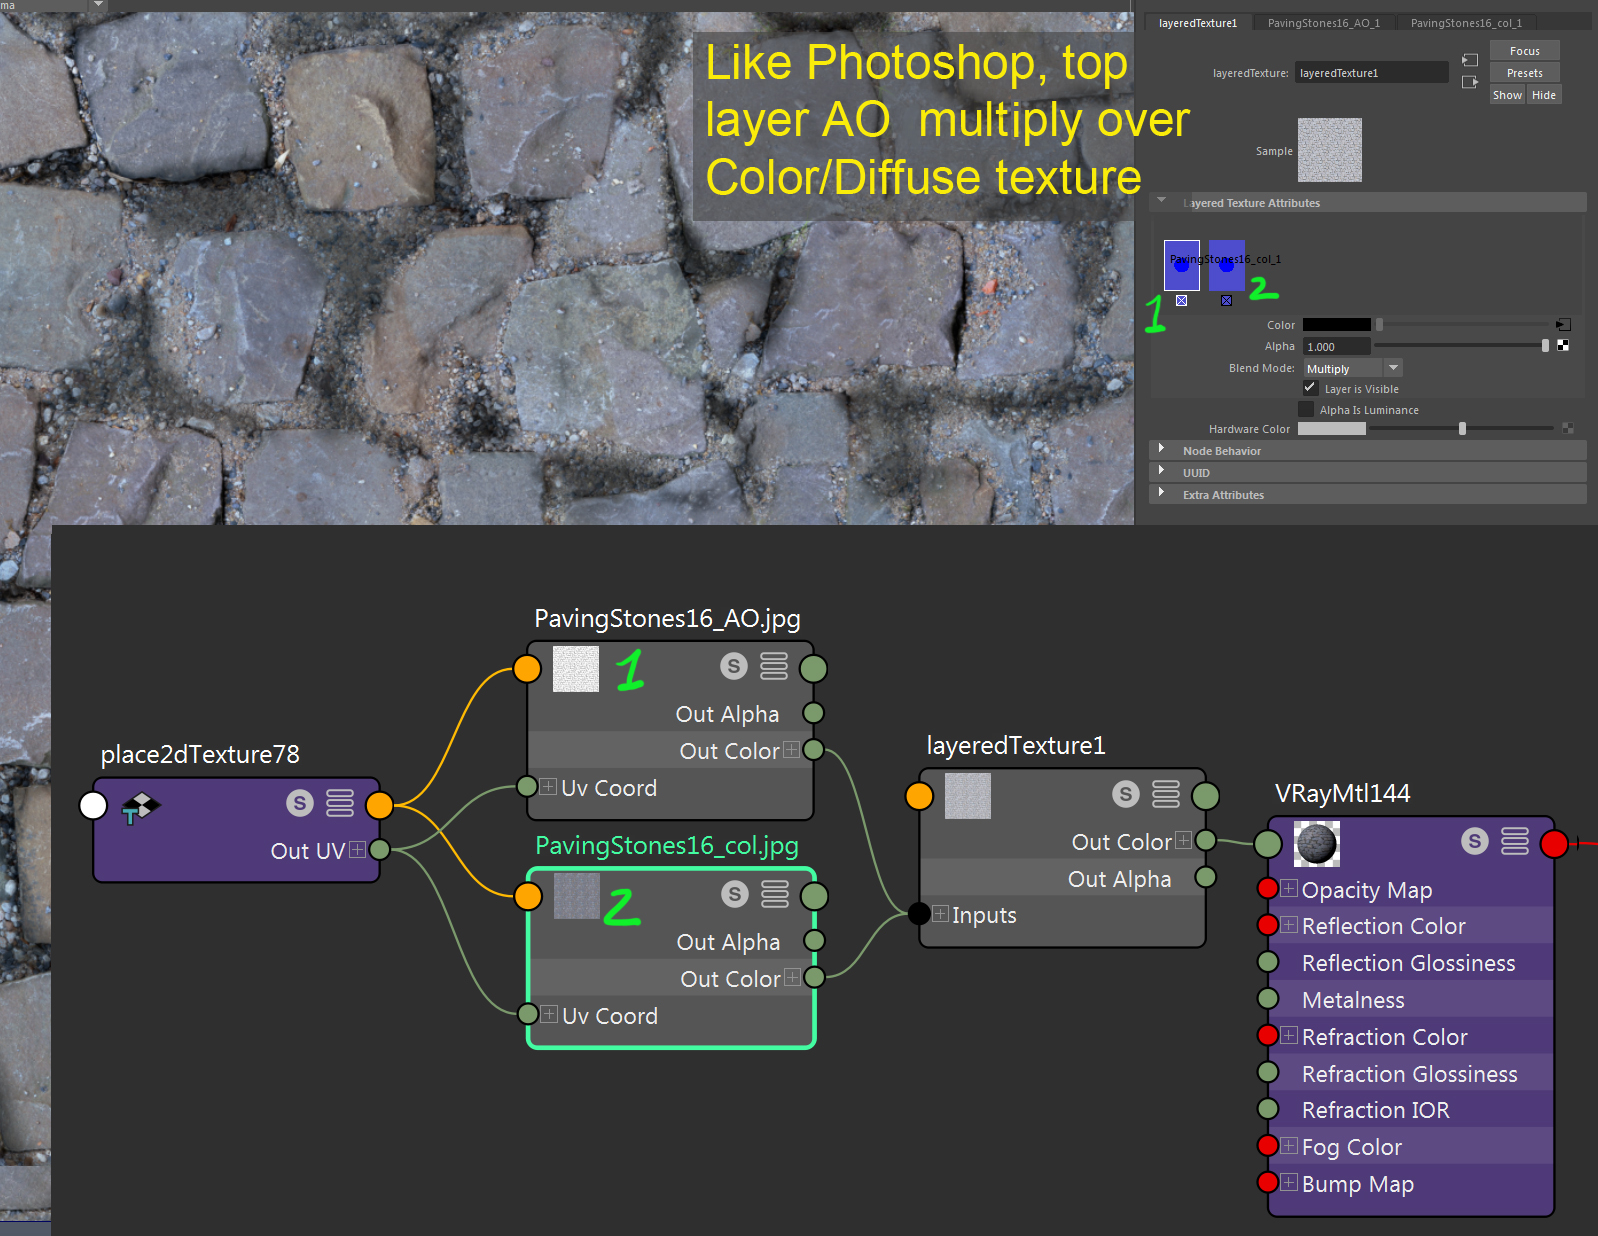The height and width of the screenshot is (1236, 1598).
Task: Click the red Bump Map port on VRayMtl144
Action: click(1268, 1183)
